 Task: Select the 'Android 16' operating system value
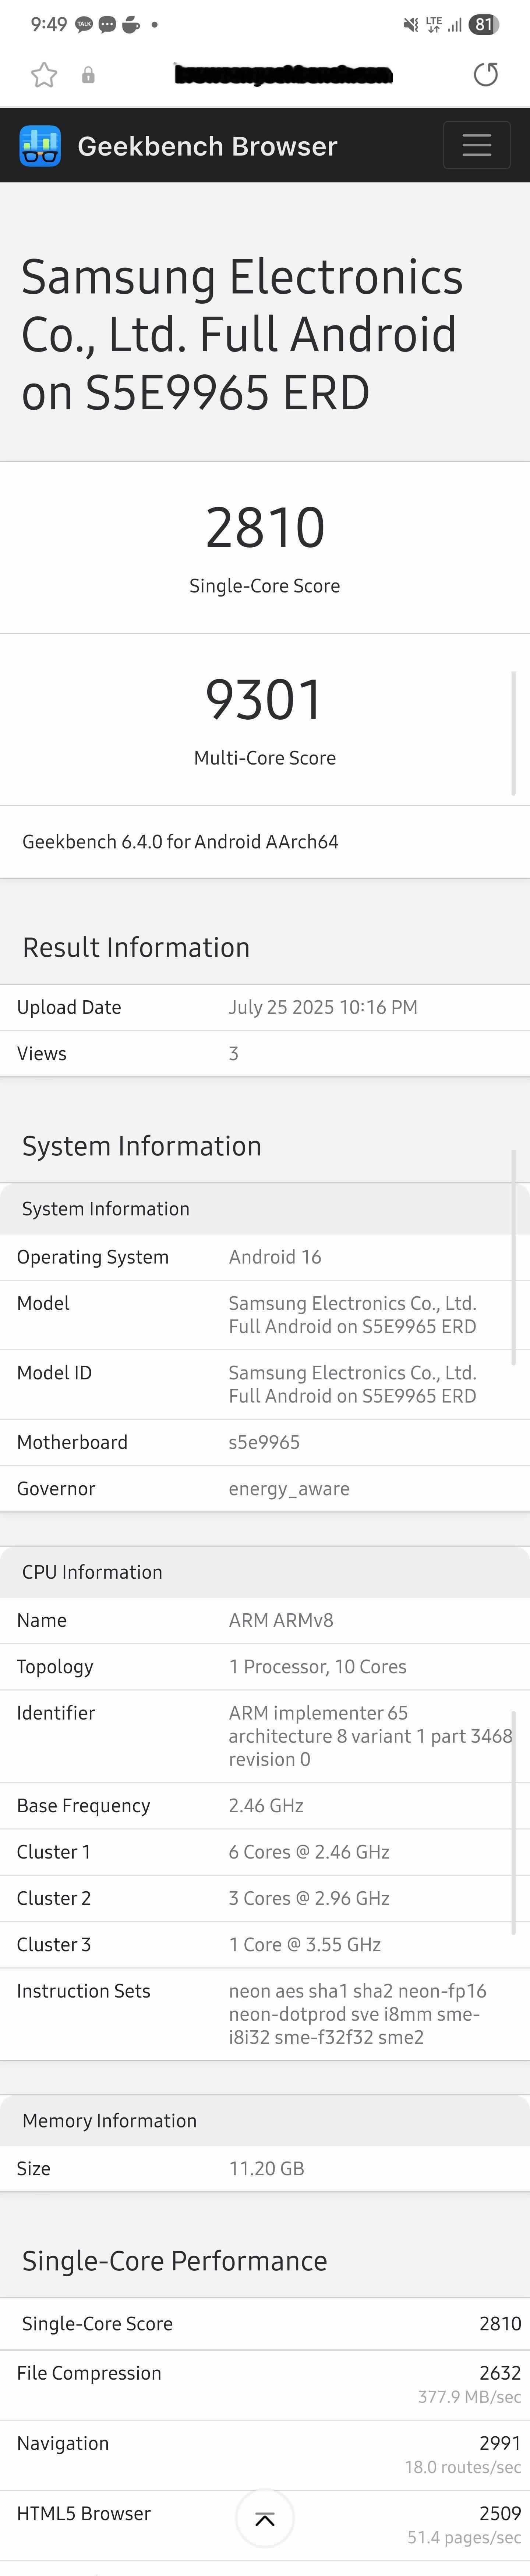tap(275, 1257)
